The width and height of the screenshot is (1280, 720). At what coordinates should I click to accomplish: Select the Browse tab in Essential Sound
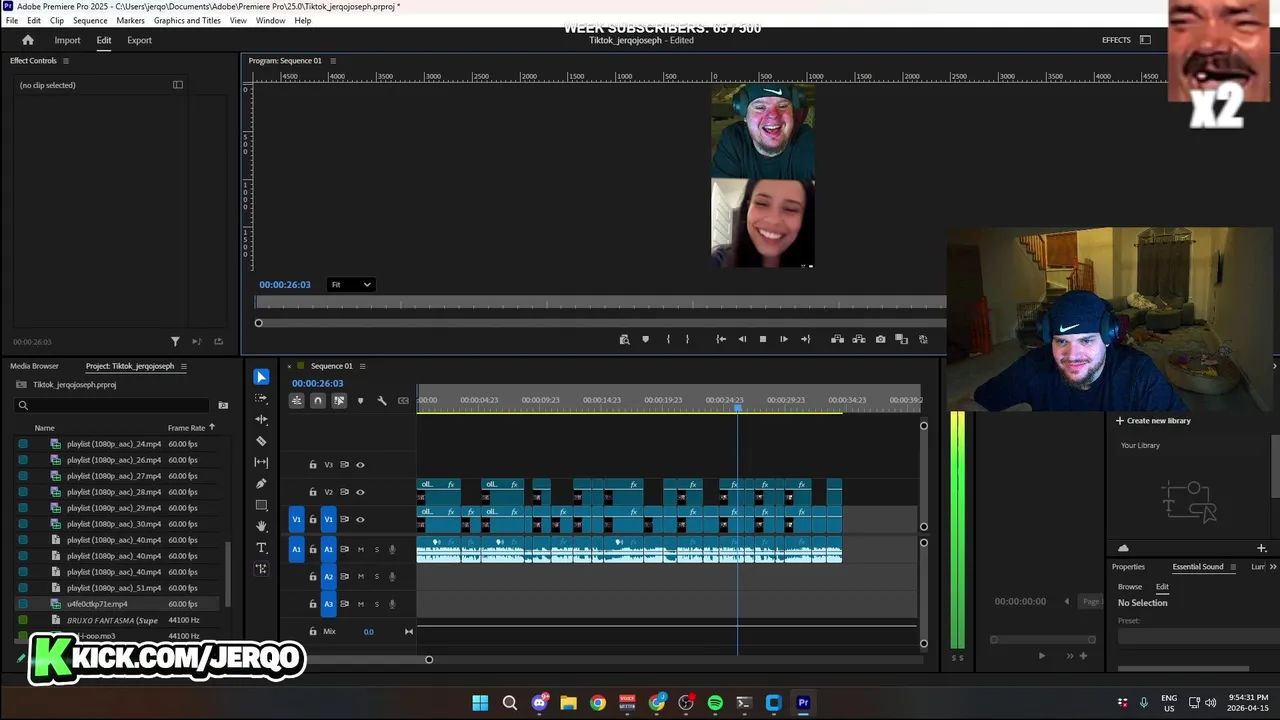click(x=1130, y=587)
